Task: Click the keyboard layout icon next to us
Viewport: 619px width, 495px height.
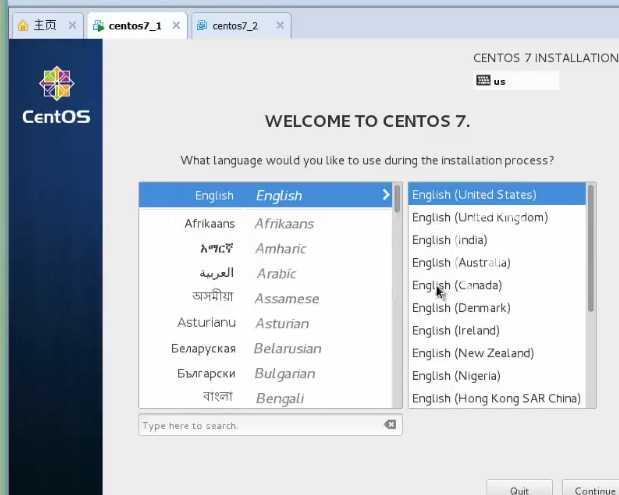Action: 483,81
